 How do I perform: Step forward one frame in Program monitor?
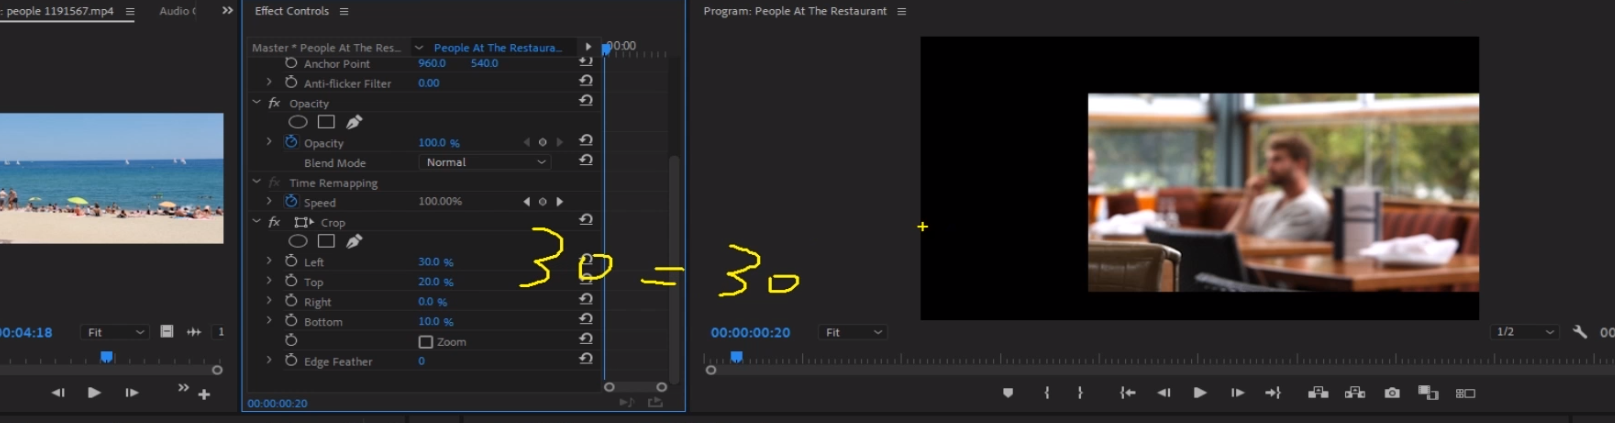coord(1237,393)
